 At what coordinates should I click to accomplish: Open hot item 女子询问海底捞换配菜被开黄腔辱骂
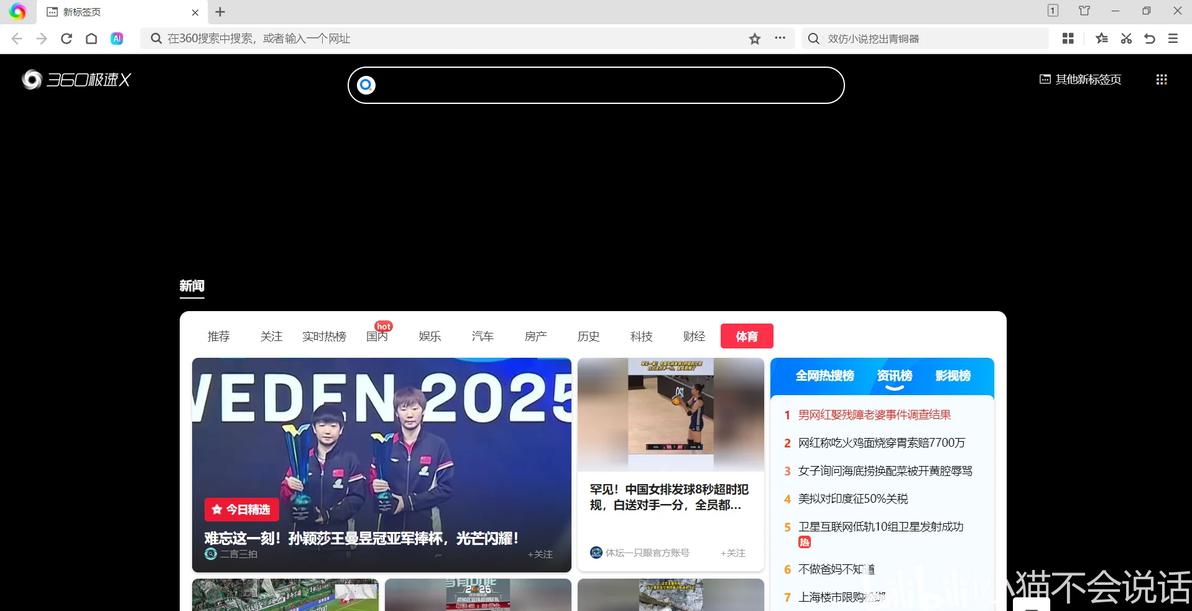[x=885, y=470]
